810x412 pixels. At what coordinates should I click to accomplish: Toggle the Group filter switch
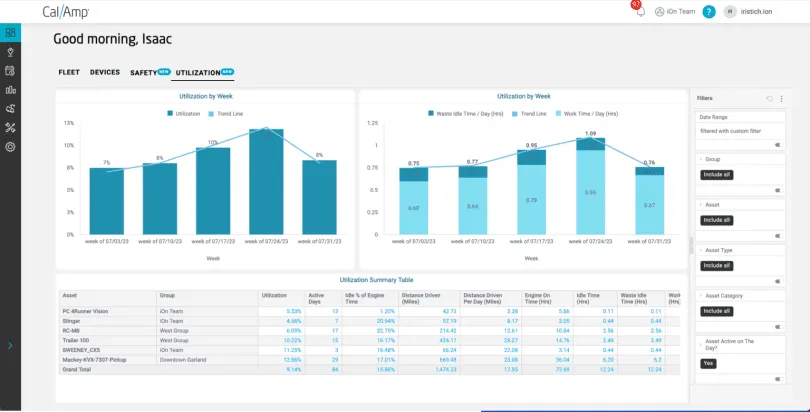pyautogui.click(x=777, y=191)
